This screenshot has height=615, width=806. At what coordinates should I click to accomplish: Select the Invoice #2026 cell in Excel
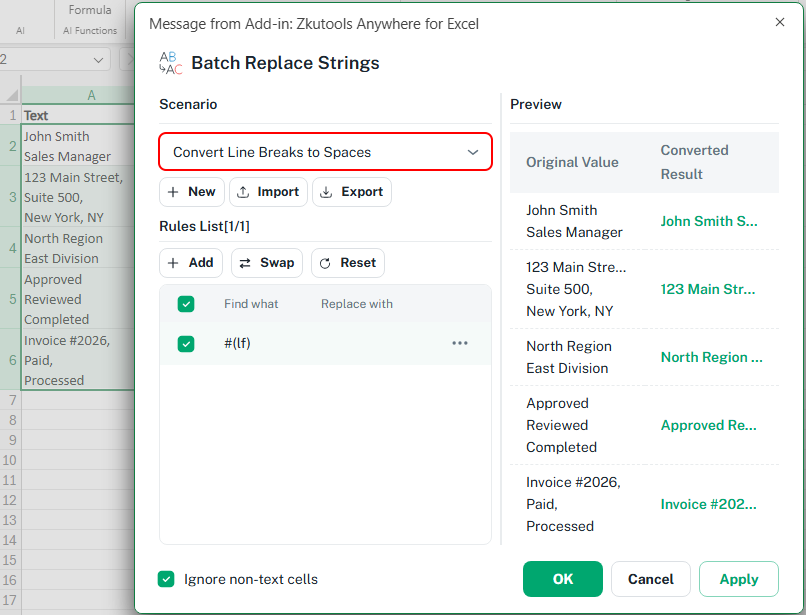(x=78, y=360)
